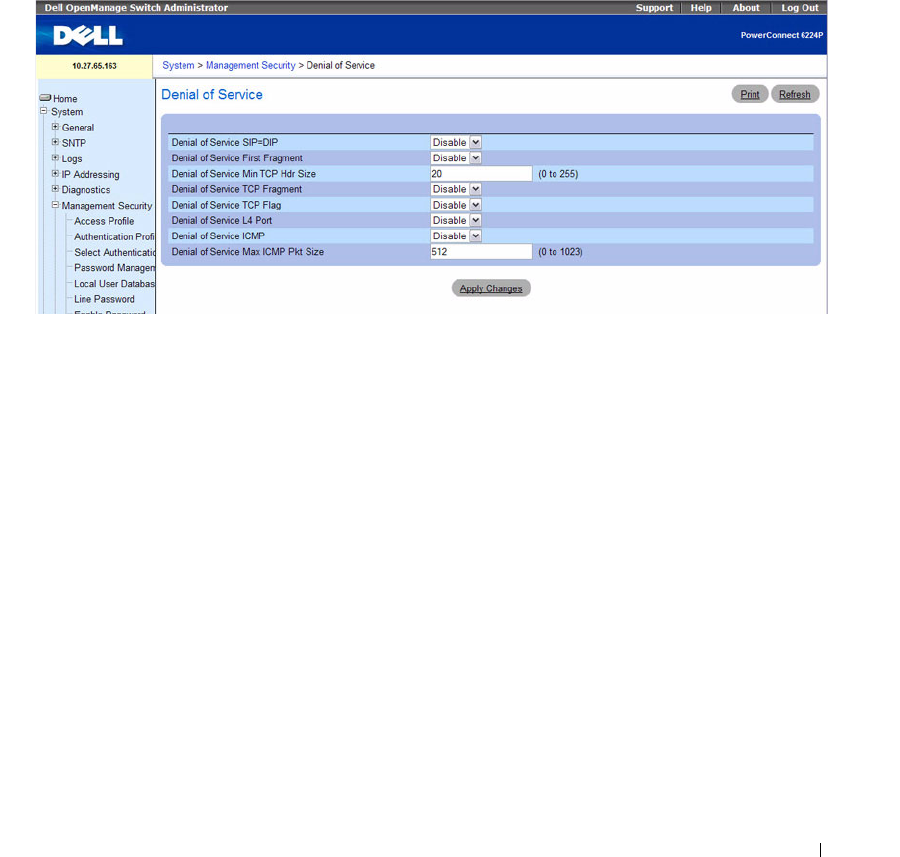Open Local User Database tree item
This screenshot has height=857, width=900.
point(114,284)
